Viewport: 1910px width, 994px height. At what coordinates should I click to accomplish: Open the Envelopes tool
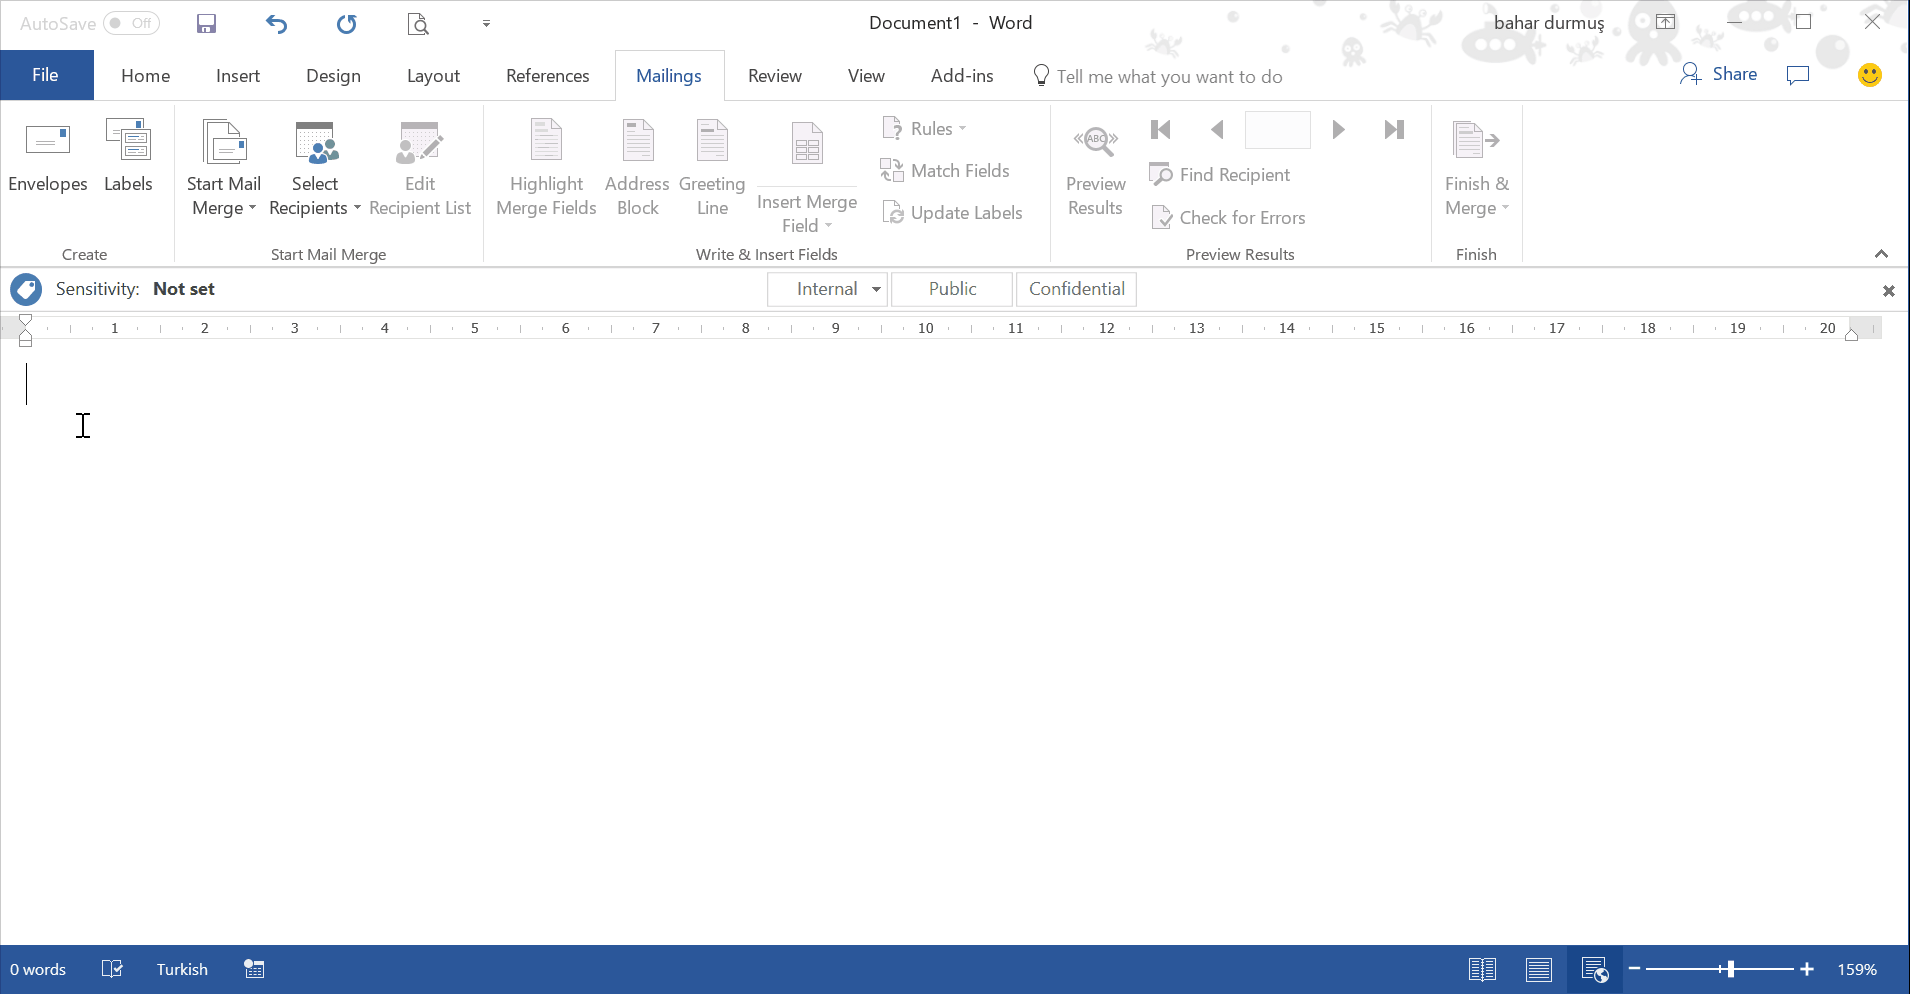(x=48, y=157)
